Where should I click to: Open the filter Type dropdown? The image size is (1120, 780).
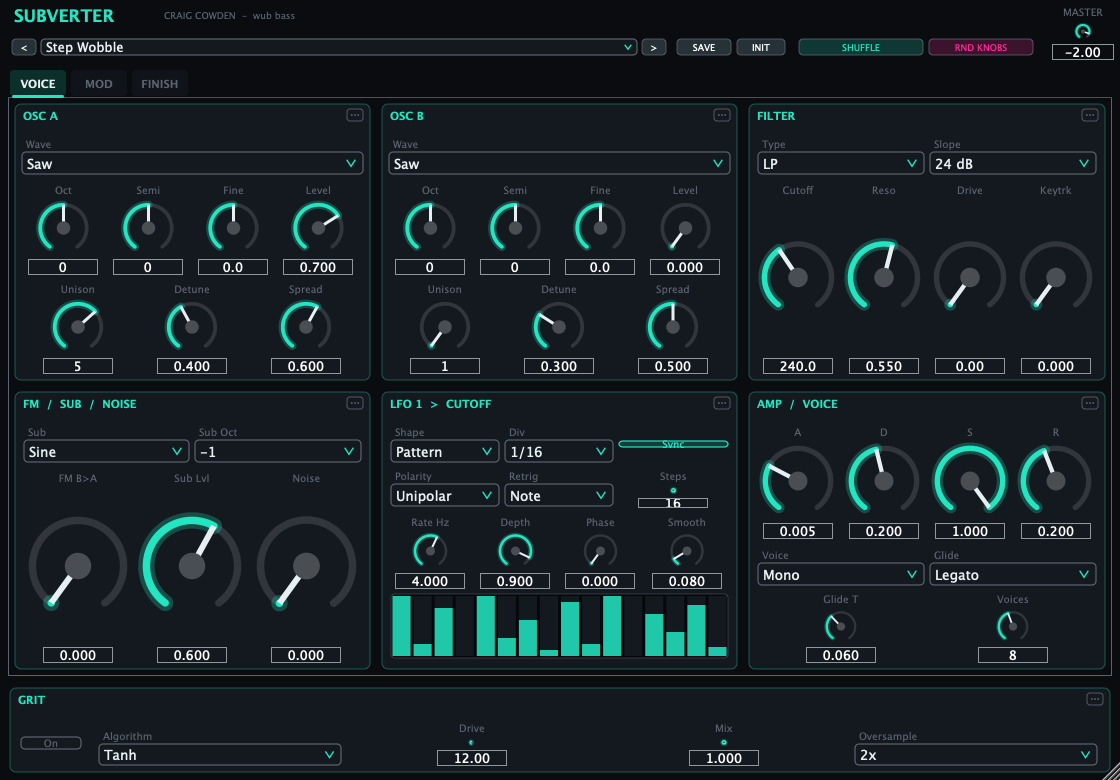(841, 164)
